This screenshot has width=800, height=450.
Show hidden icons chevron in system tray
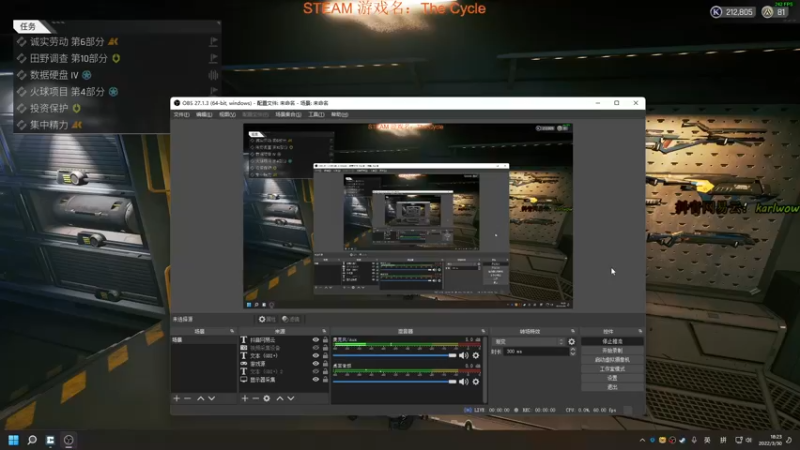642,440
